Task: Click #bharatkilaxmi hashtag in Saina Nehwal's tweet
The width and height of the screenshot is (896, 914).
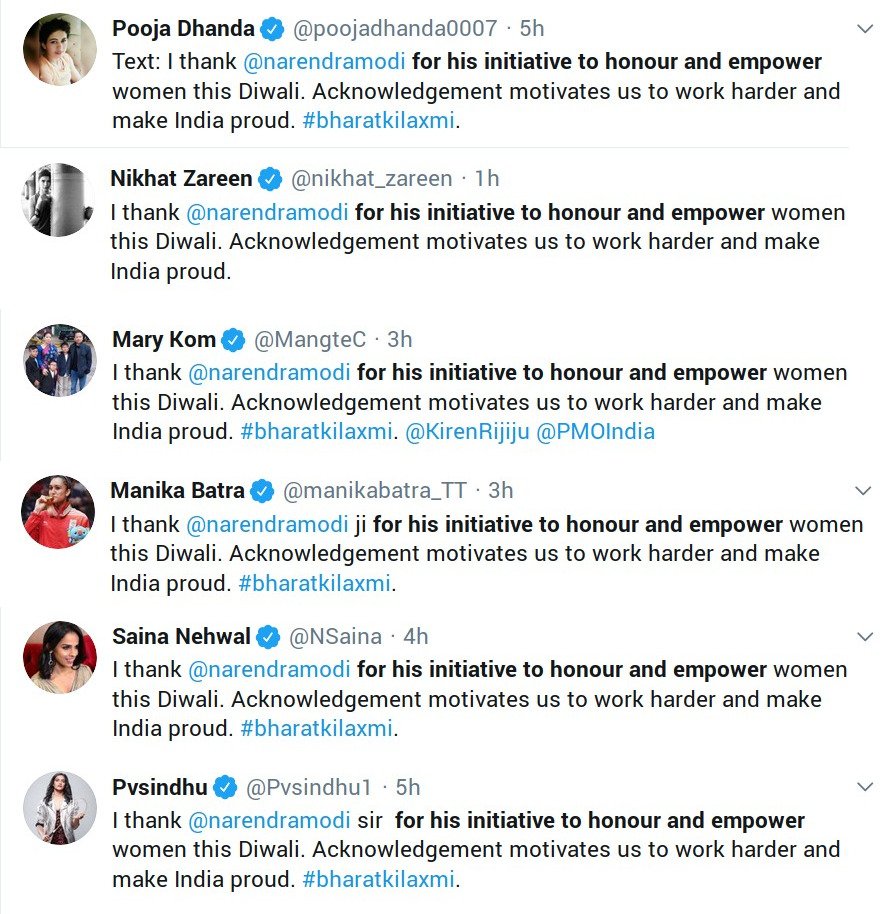Action: (316, 729)
